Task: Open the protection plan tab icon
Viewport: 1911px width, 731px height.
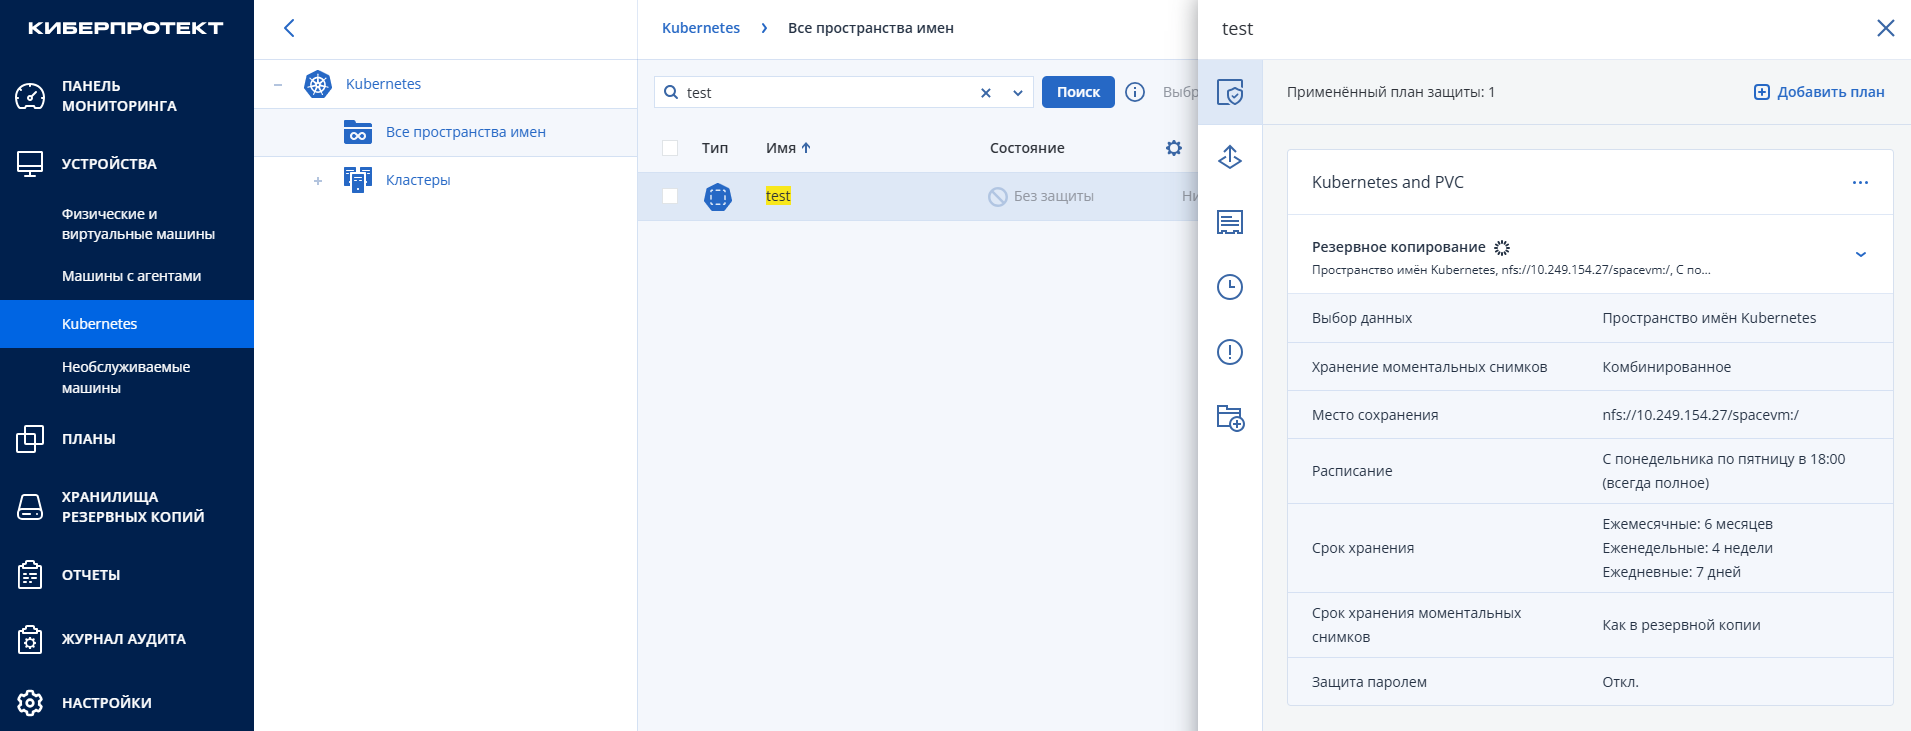Action: coord(1230,92)
